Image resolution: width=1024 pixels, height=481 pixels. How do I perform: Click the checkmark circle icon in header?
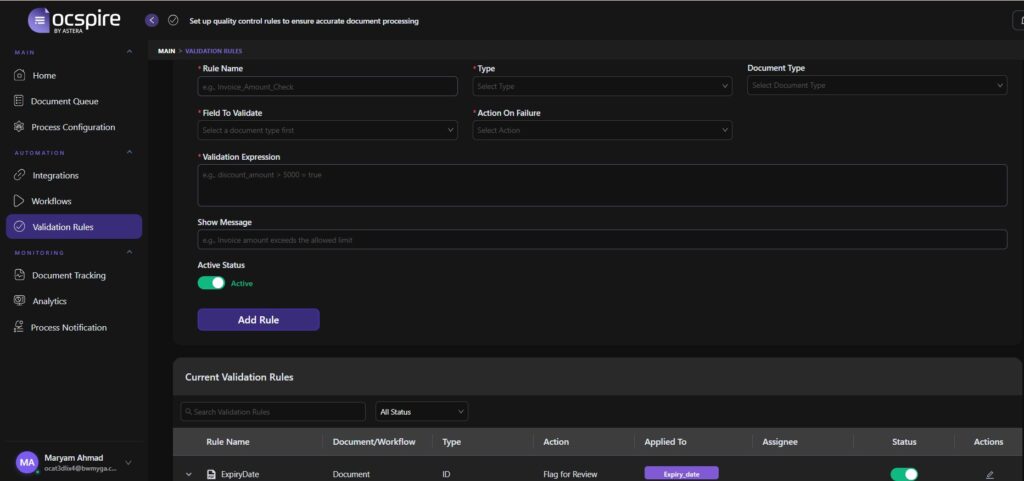pyautogui.click(x=173, y=20)
